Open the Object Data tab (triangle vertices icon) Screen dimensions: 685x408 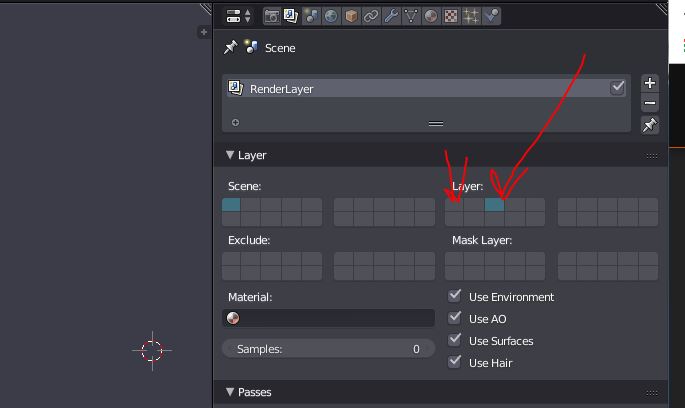[x=411, y=17]
